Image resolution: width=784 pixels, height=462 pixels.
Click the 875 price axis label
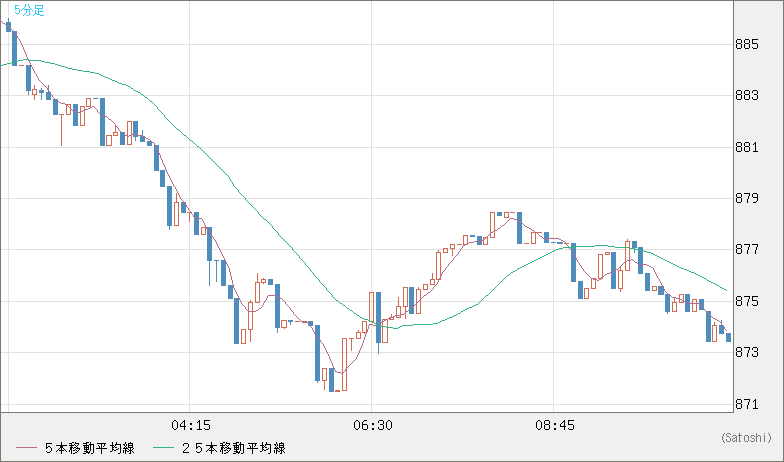click(x=746, y=301)
